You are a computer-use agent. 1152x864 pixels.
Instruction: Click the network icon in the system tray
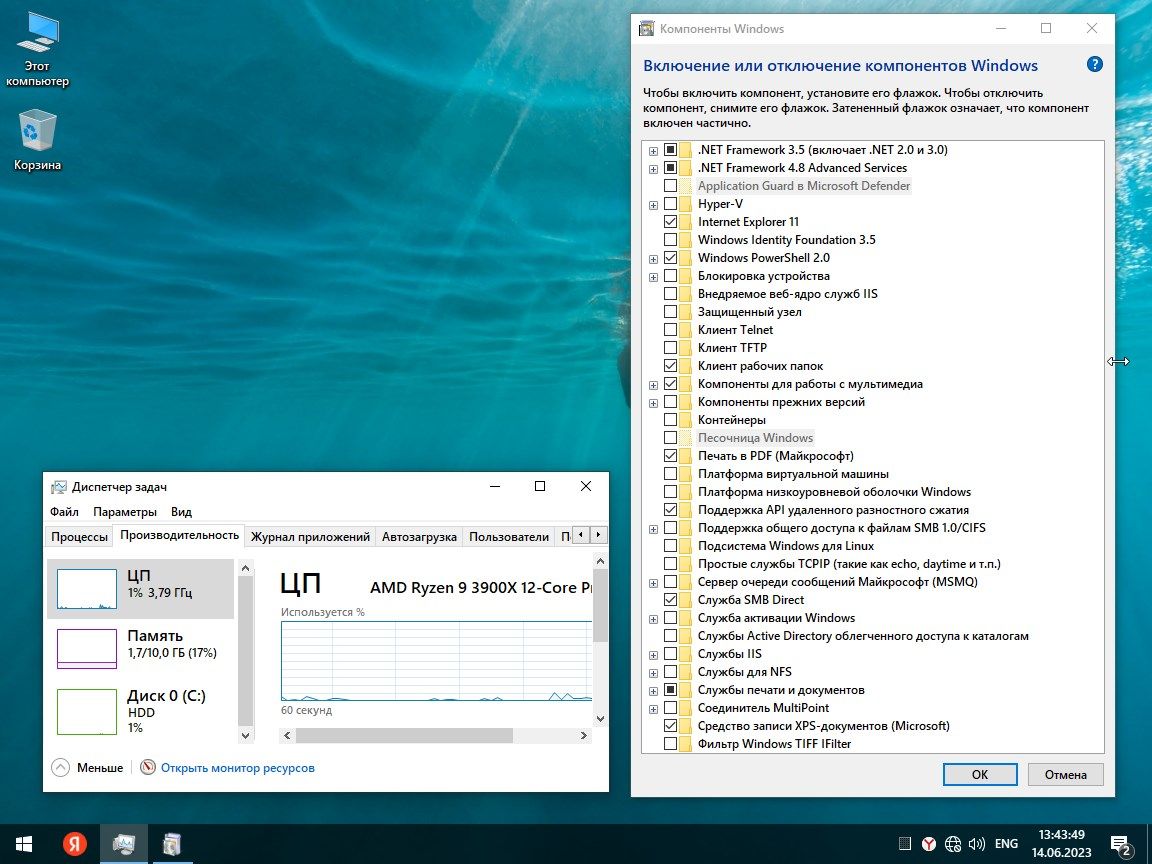[952, 843]
